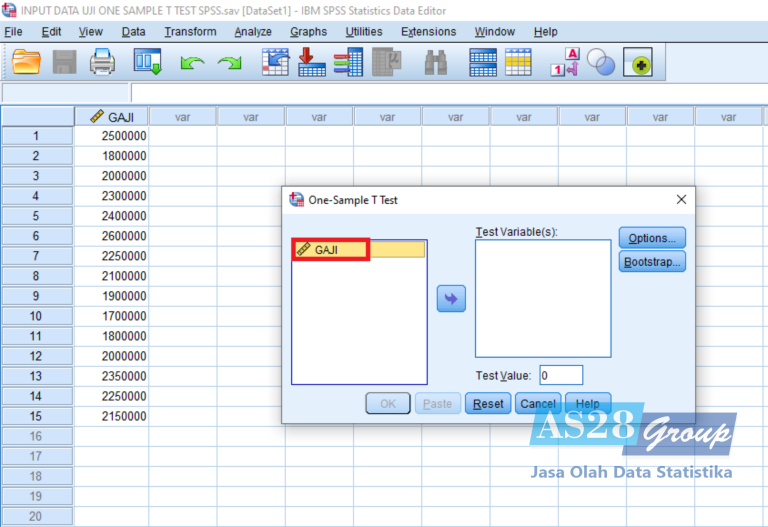Click the Print icon in toolbar

(x=103, y=64)
